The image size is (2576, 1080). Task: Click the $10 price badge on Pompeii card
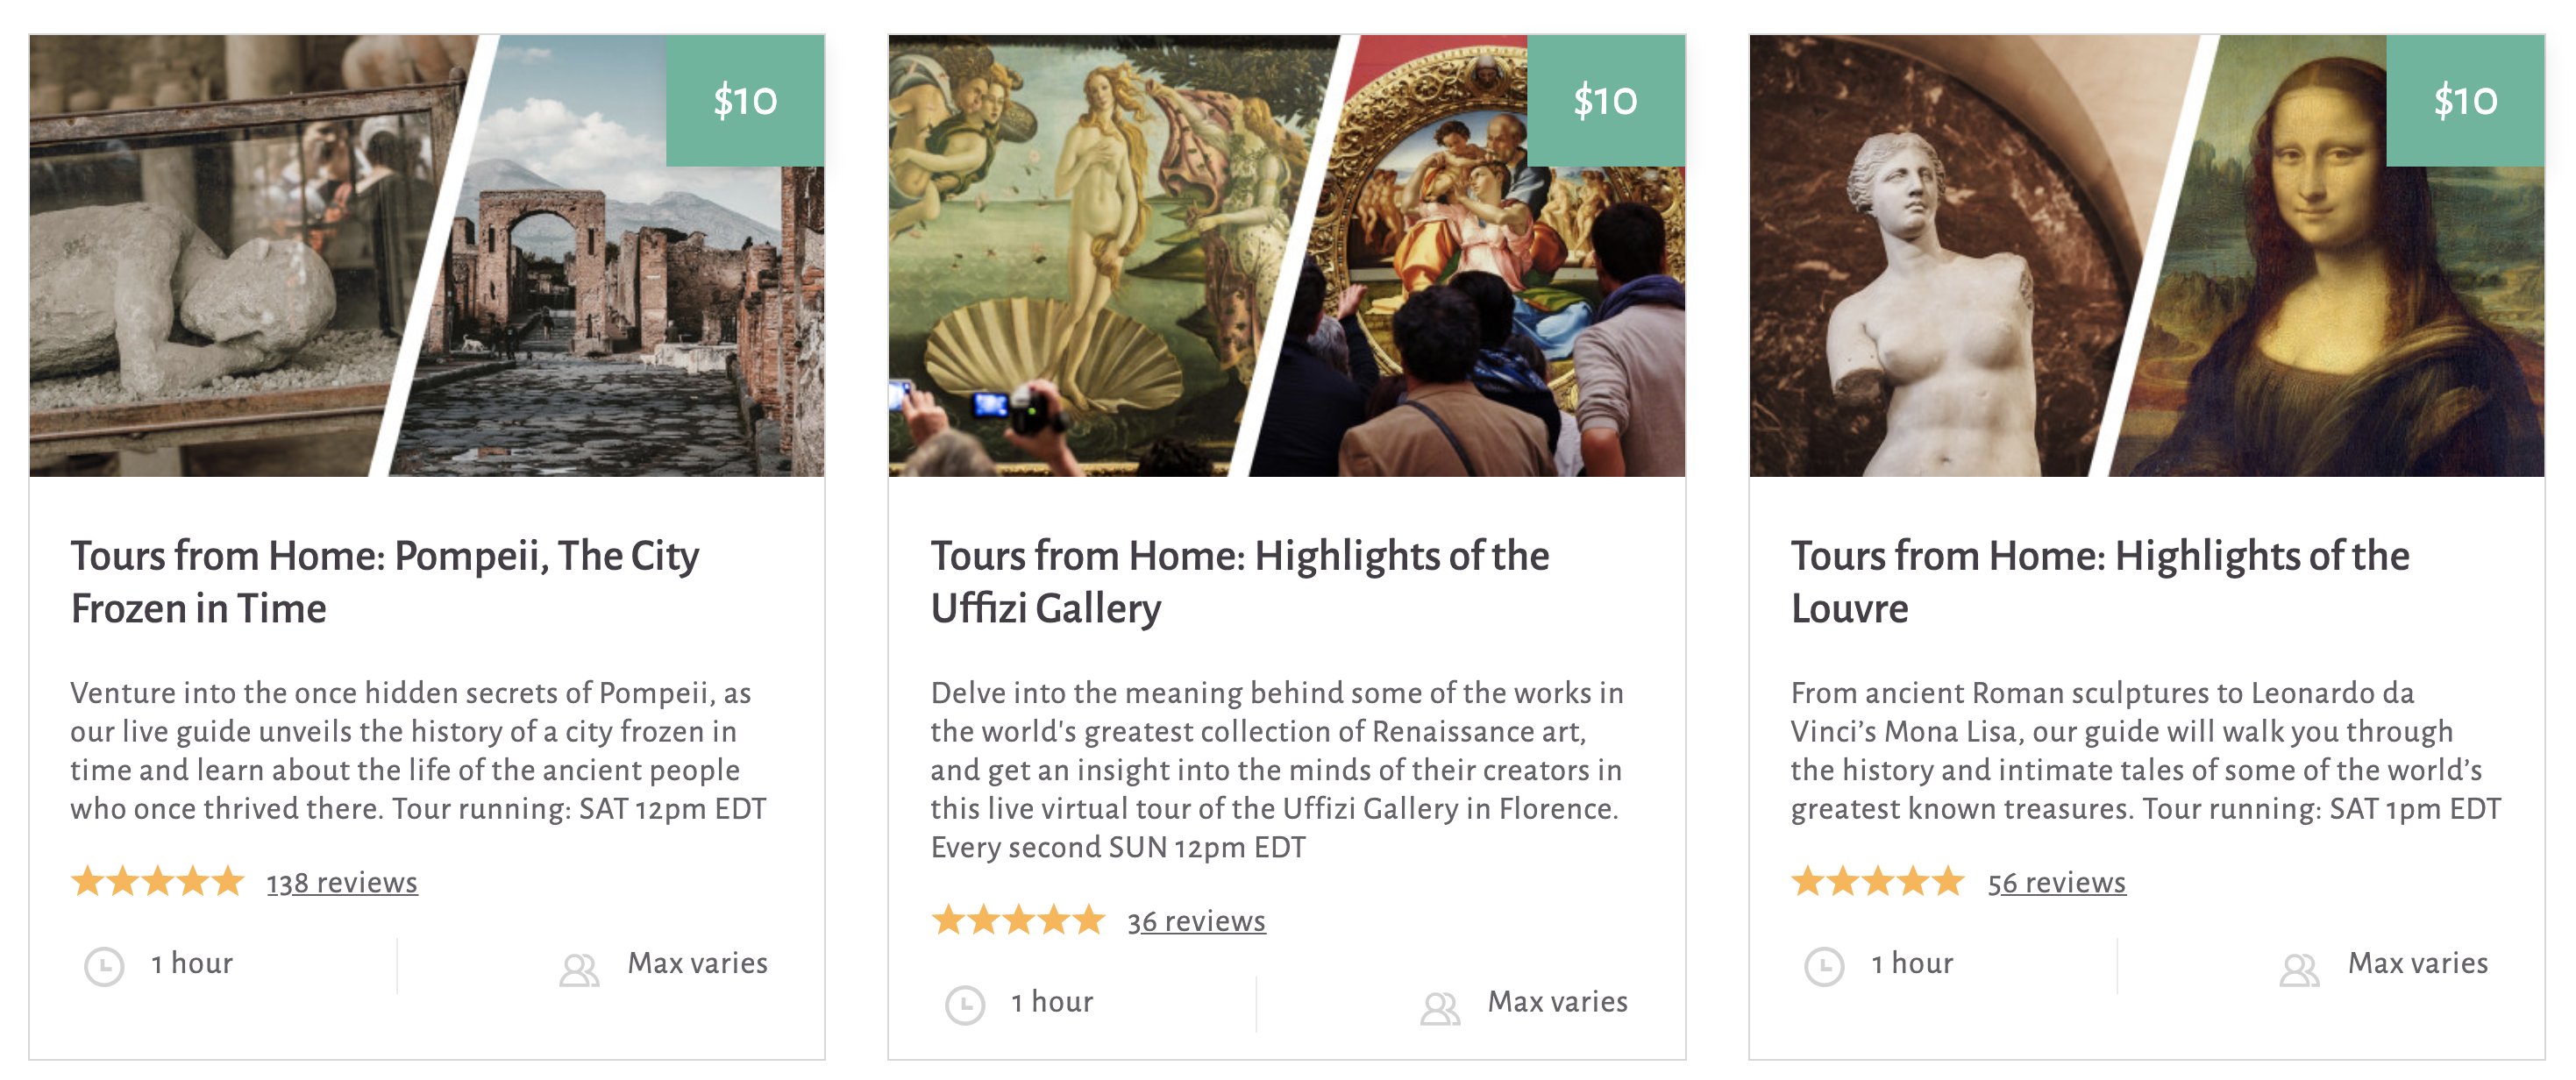tap(745, 101)
